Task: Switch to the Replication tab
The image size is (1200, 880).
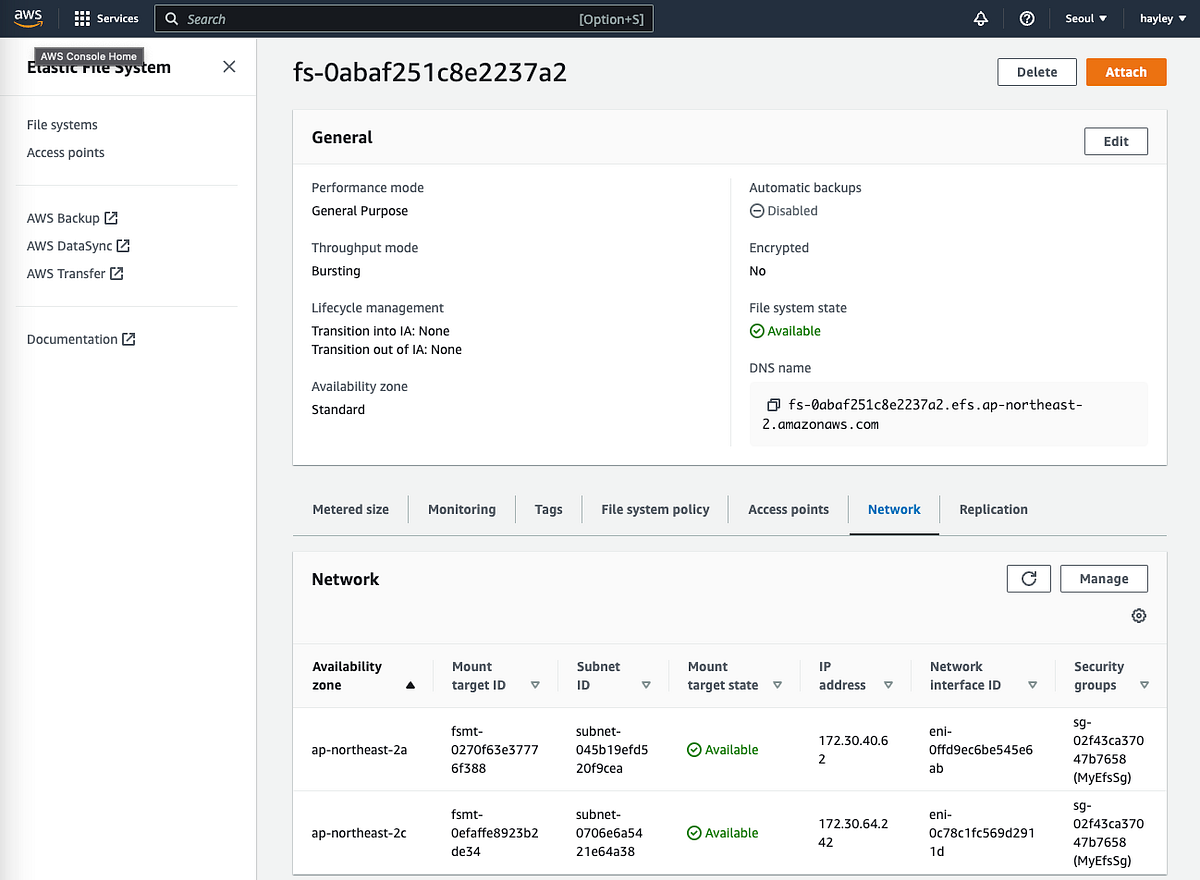Action: [993, 509]
